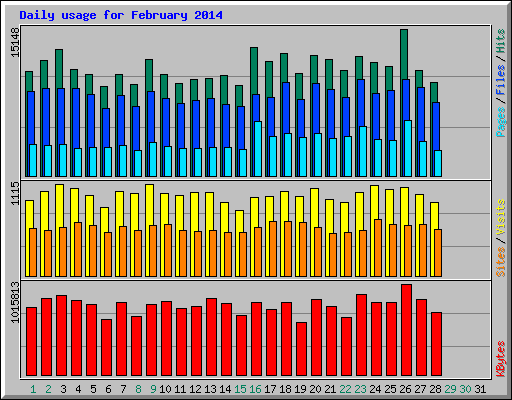Click day label '13' on axis

(210, 389)
